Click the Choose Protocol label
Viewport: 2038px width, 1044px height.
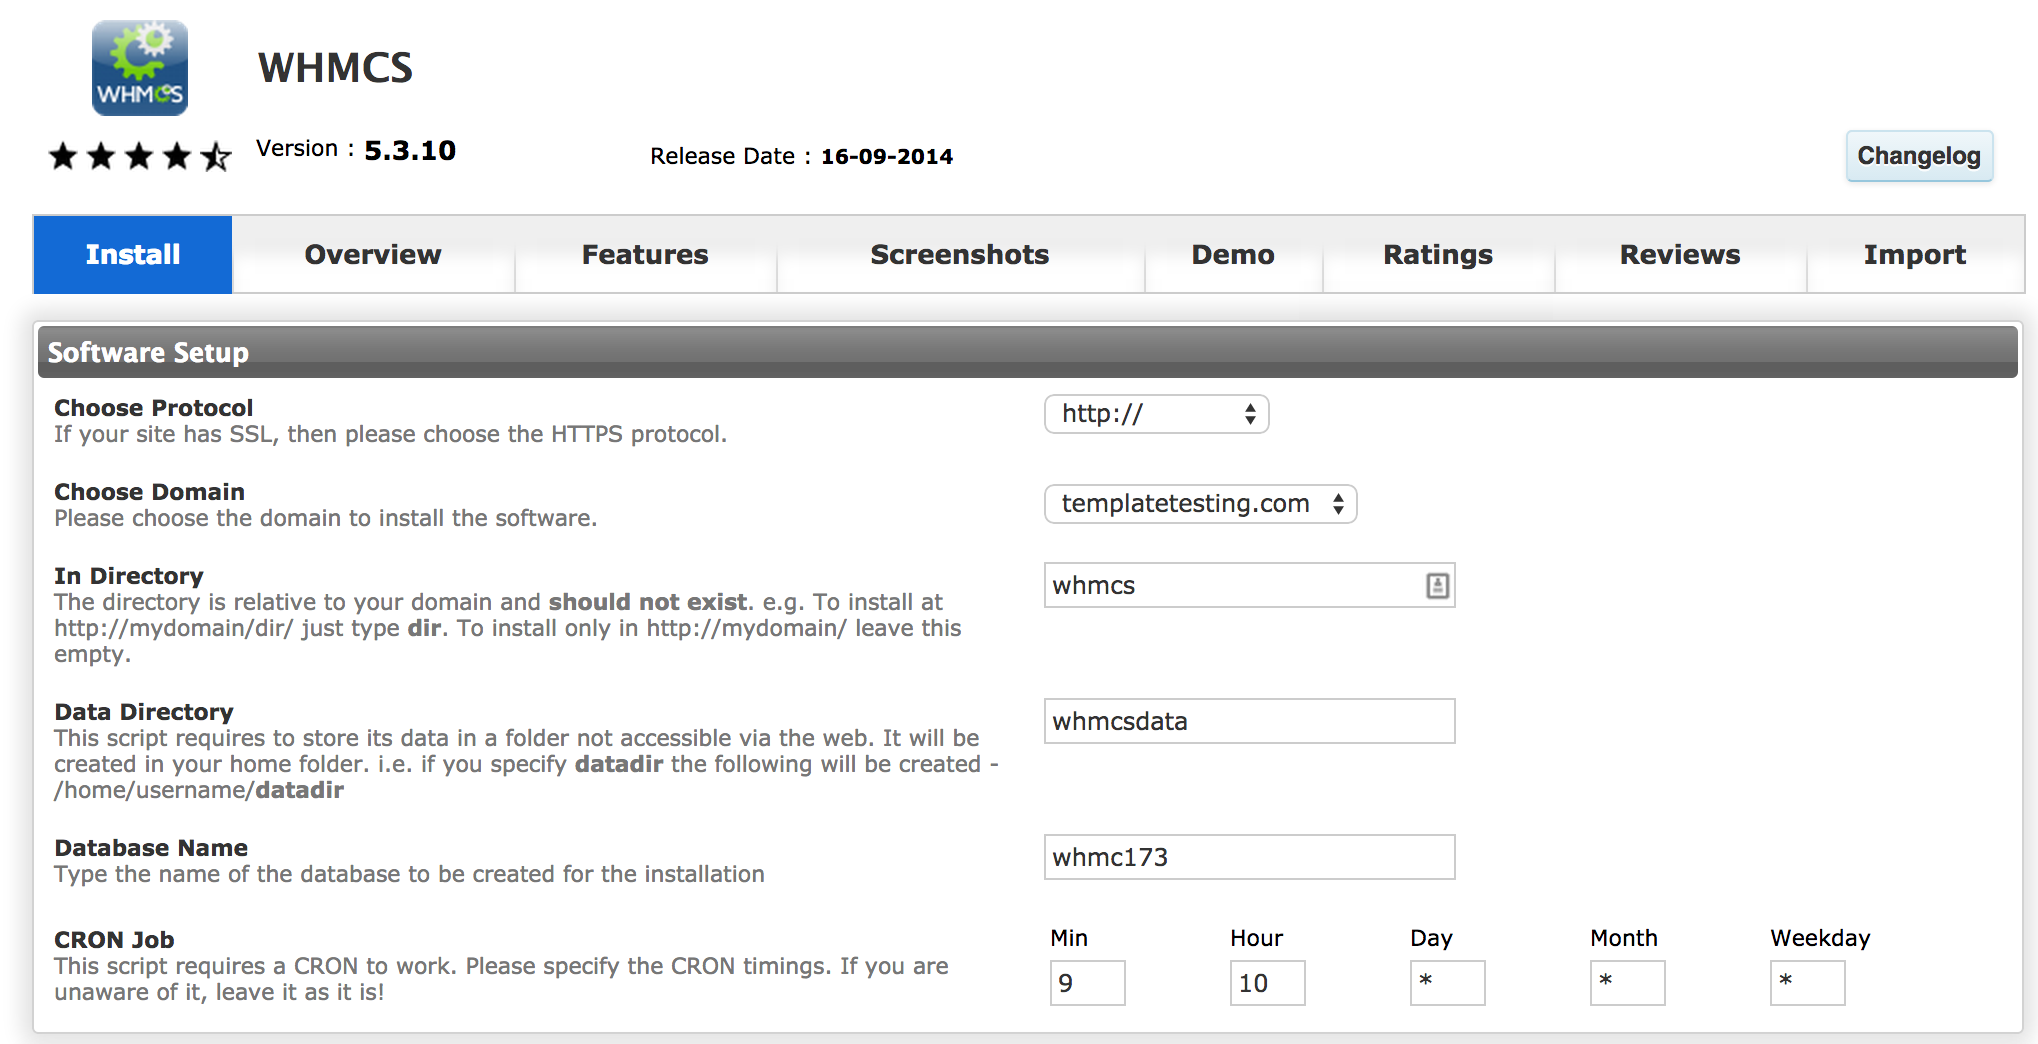coord(153,408)
